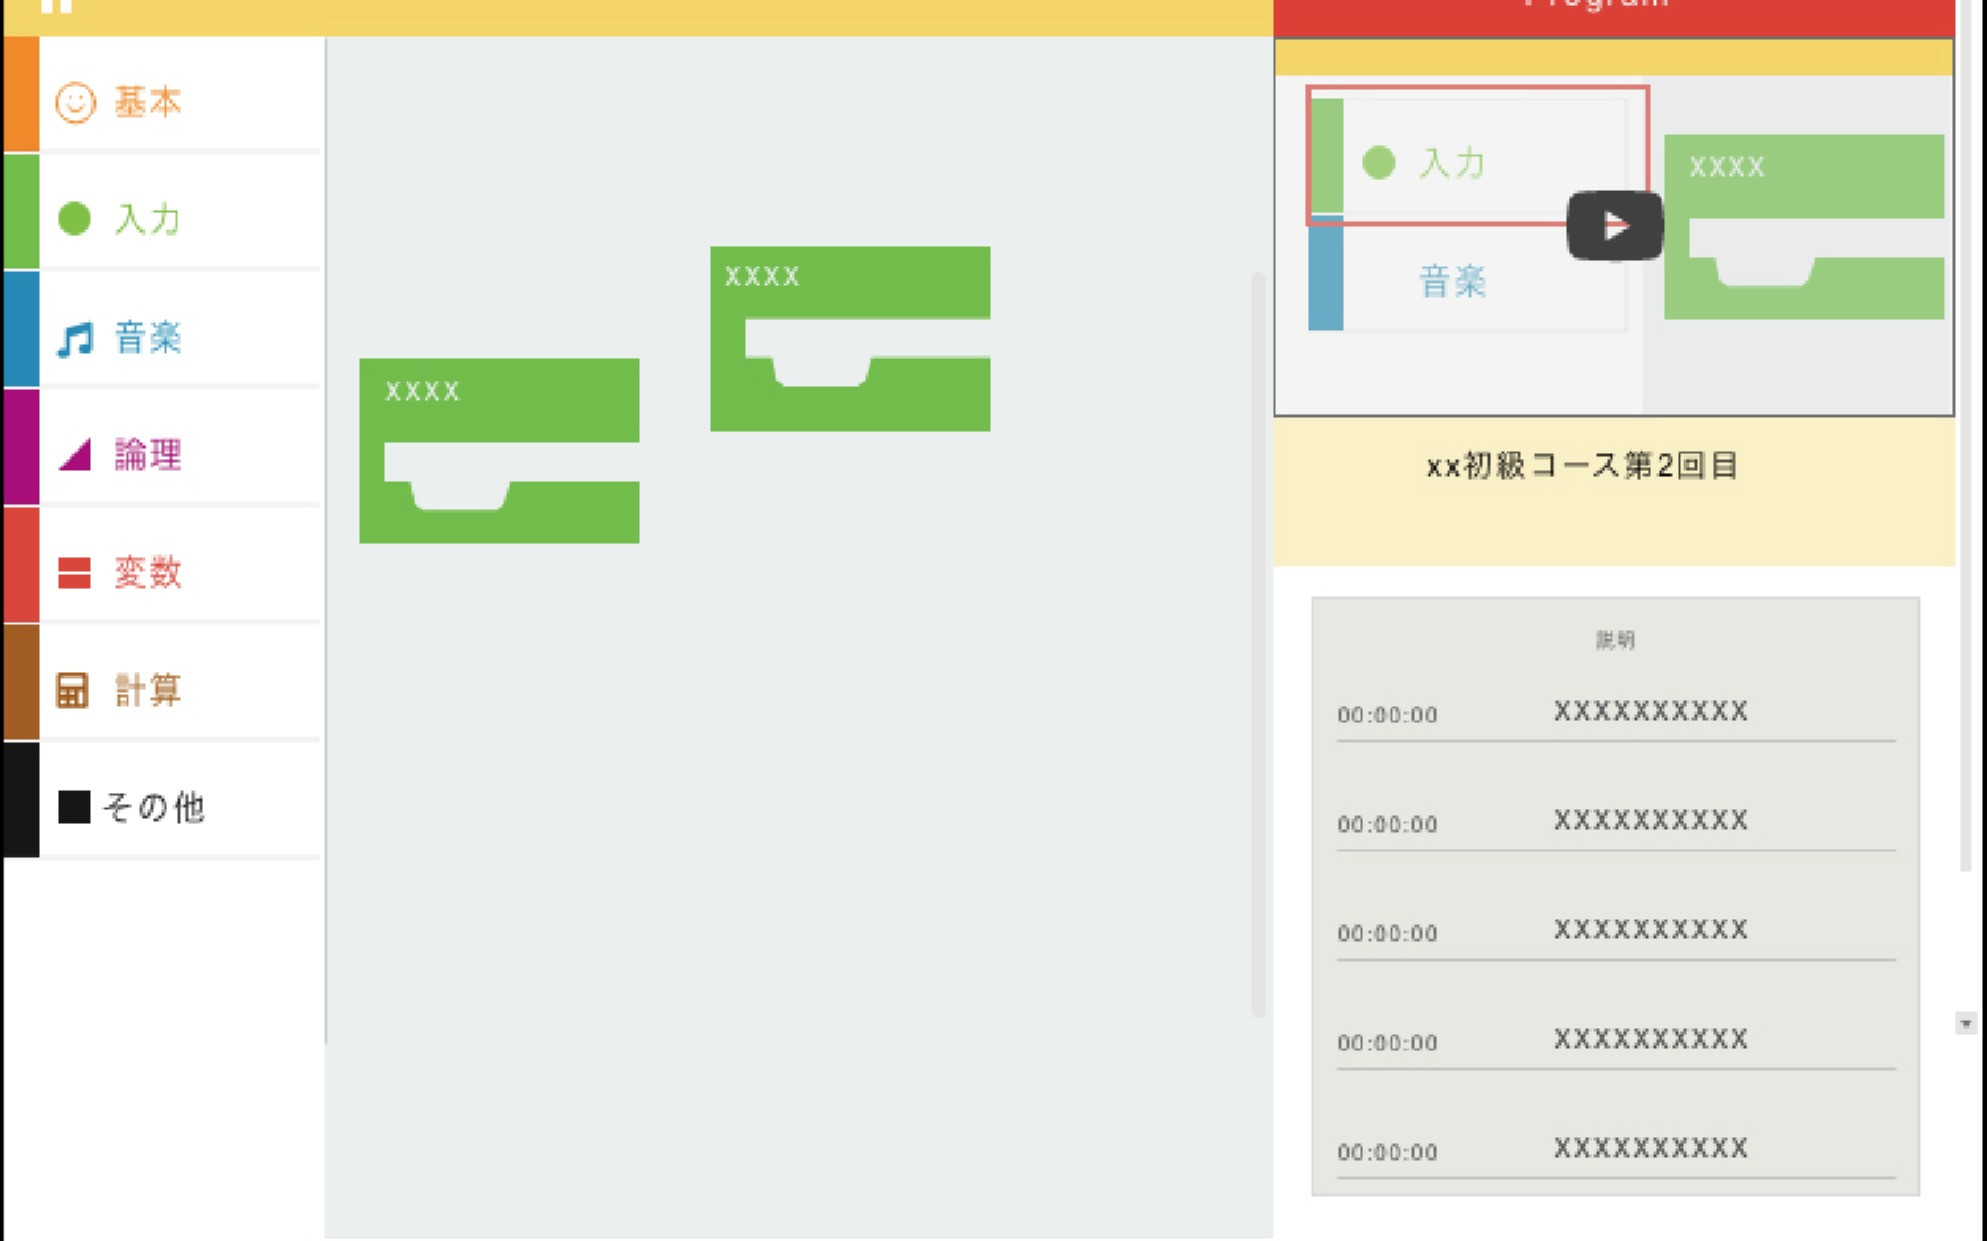The image size is (1987, 1241).
Task: Click the third XXXXXXXXXX description text
Action: click(1650, 929)
